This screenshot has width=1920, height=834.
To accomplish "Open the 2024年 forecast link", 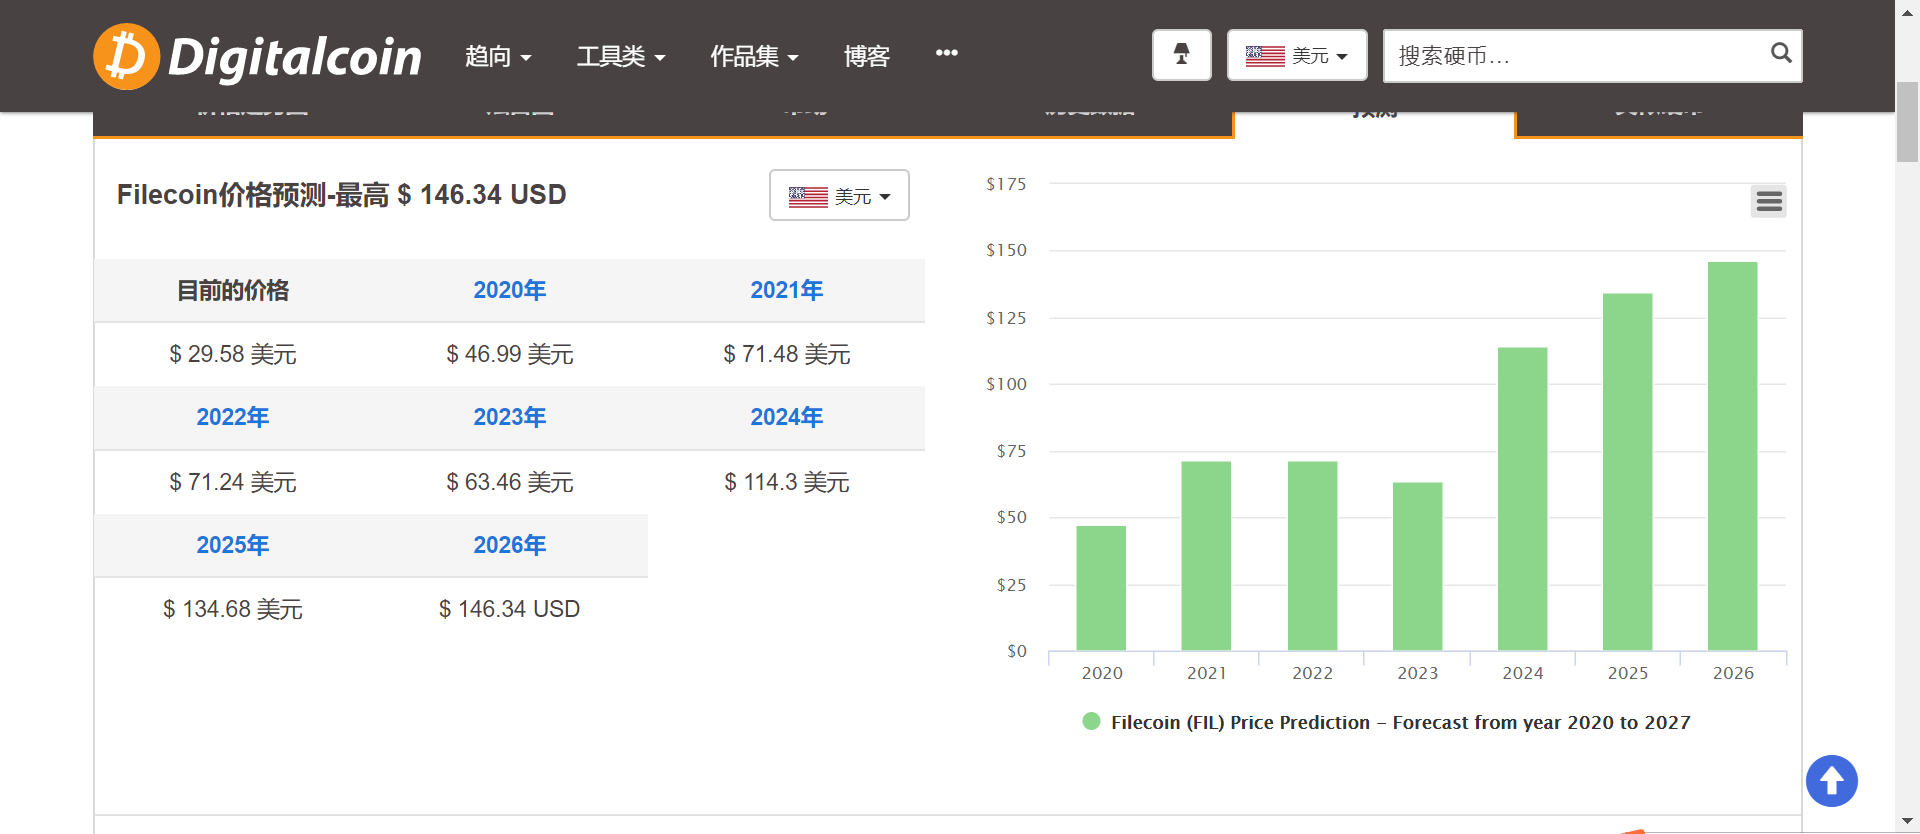I will coord(787,417).
